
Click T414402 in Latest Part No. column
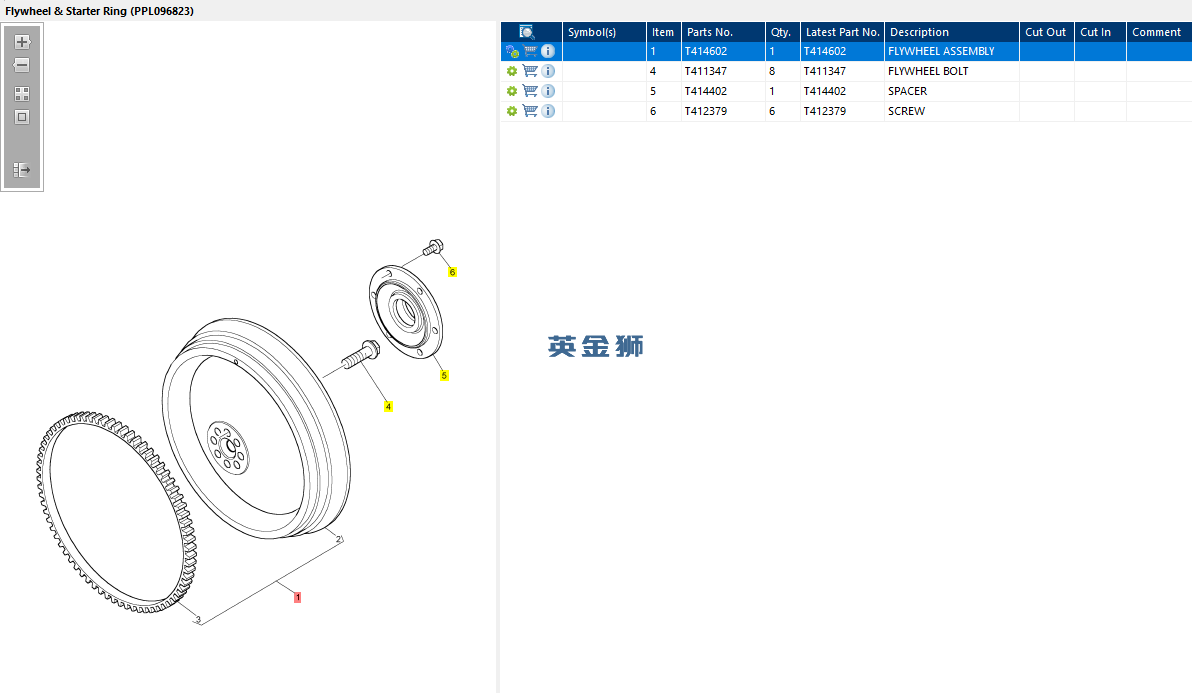coord(825,91)
